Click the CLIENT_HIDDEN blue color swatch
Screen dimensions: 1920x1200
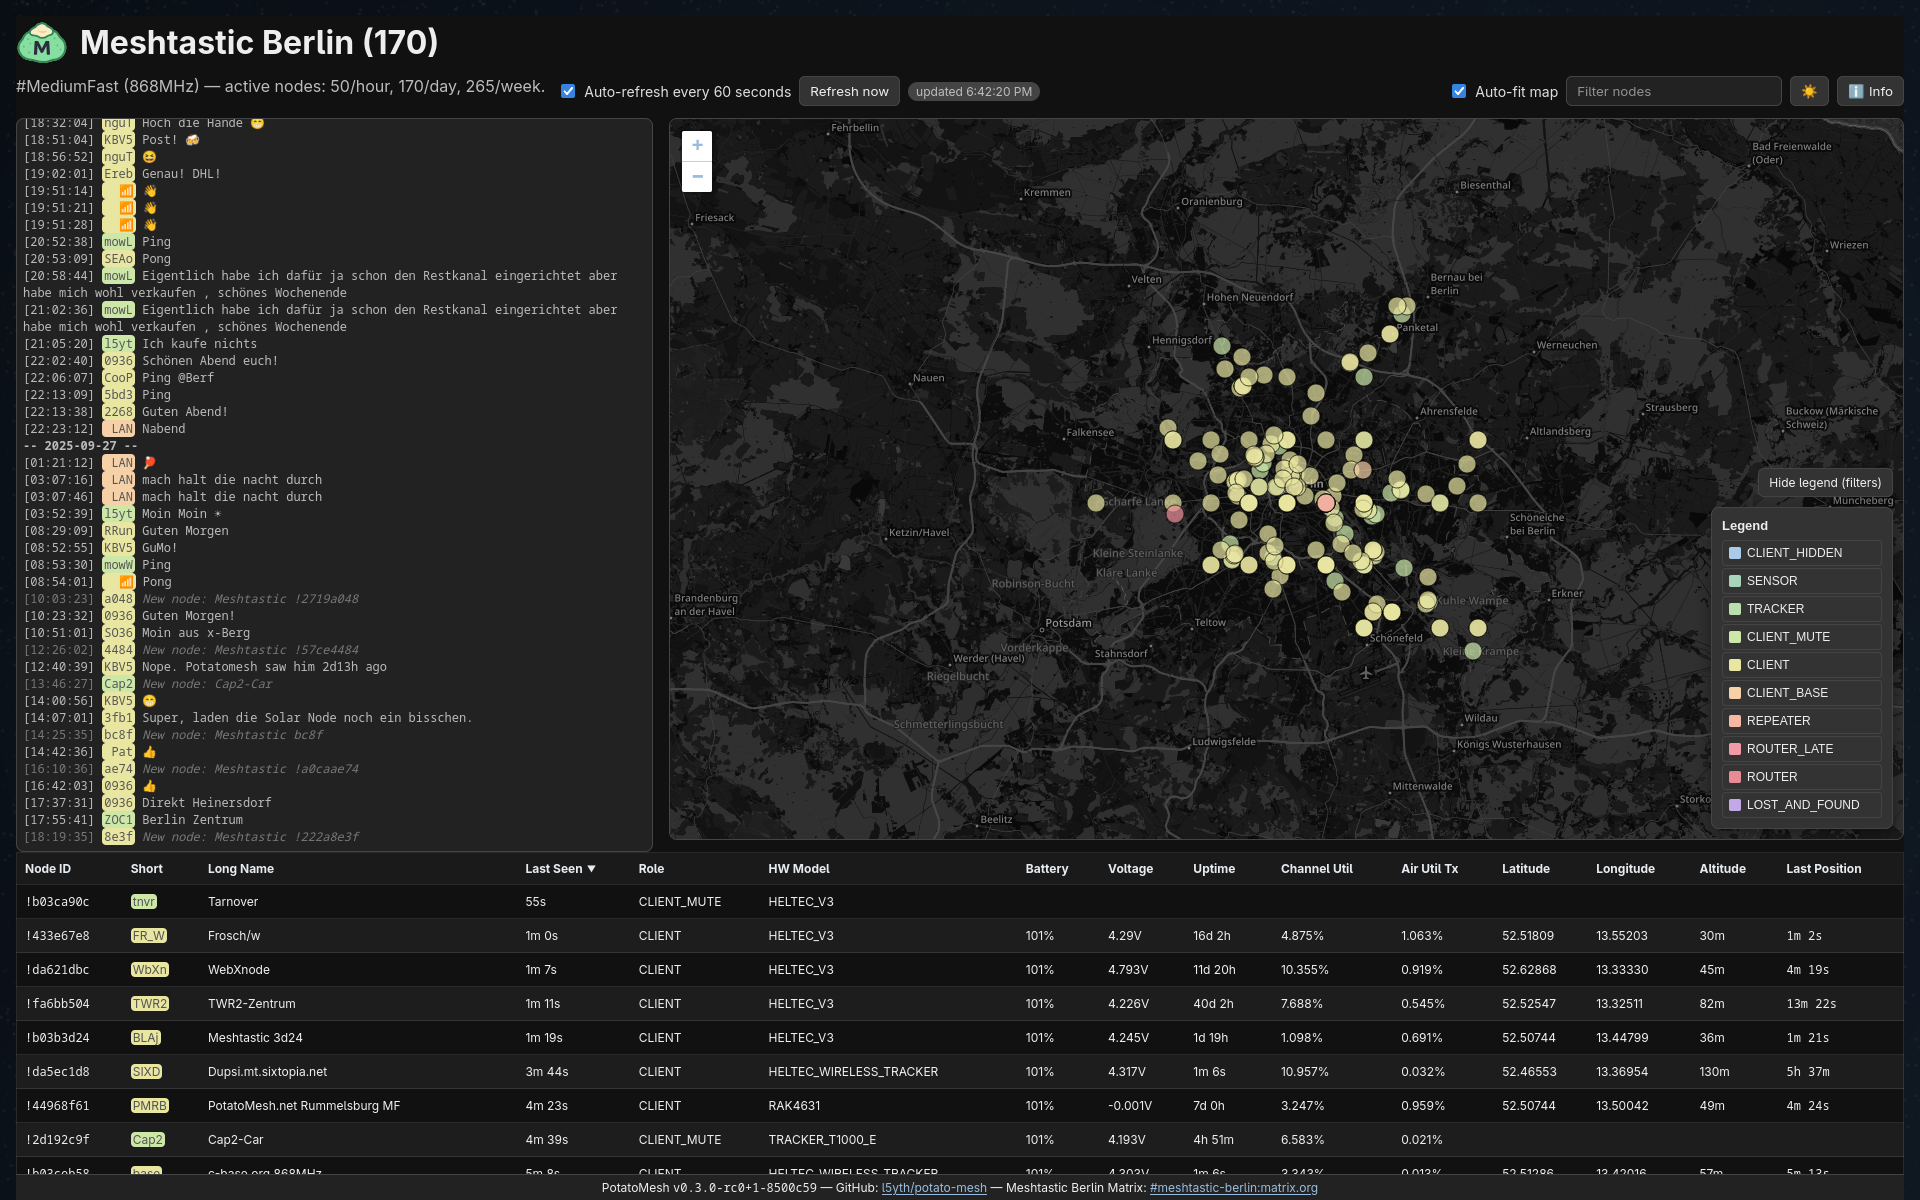click(1735, 553)
